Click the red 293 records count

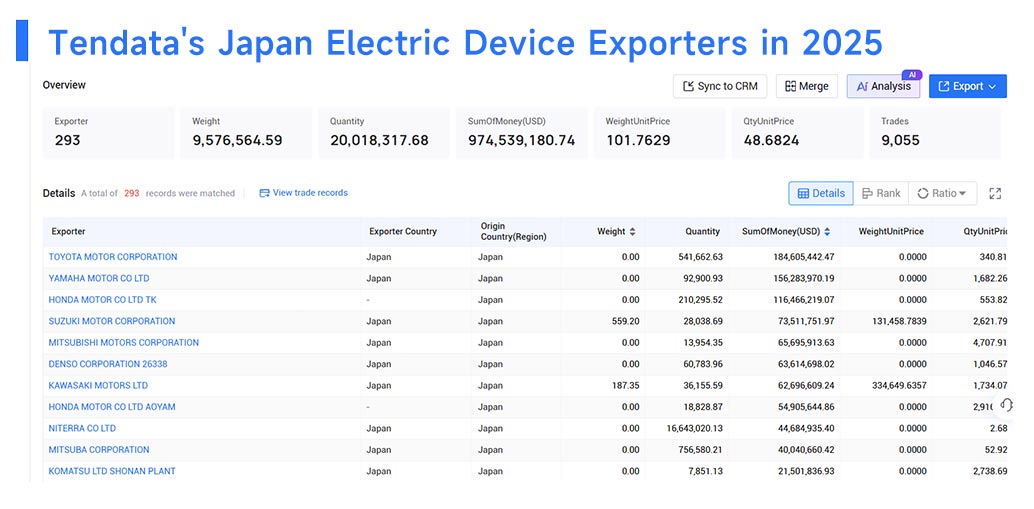click(132, 193)
